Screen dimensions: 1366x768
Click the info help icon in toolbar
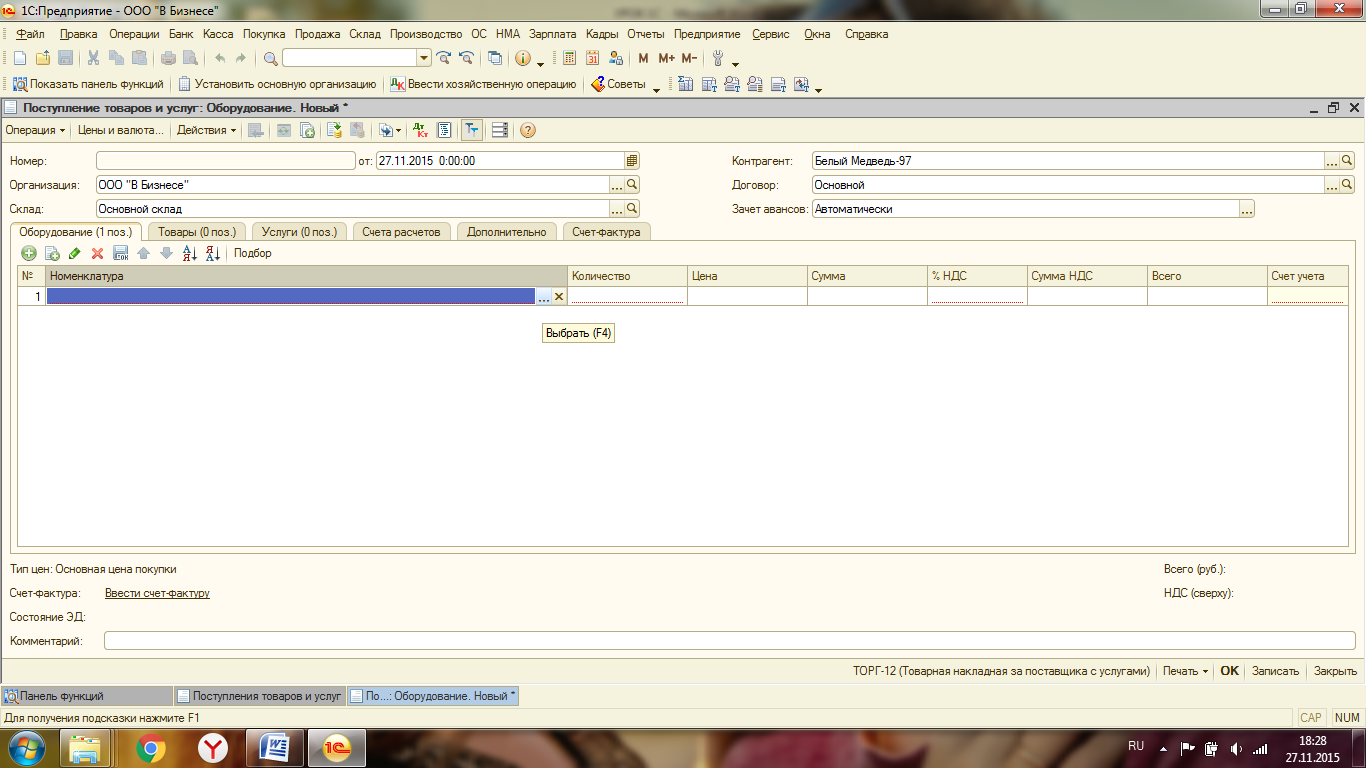pyautogui.click(x=522, y=58)
